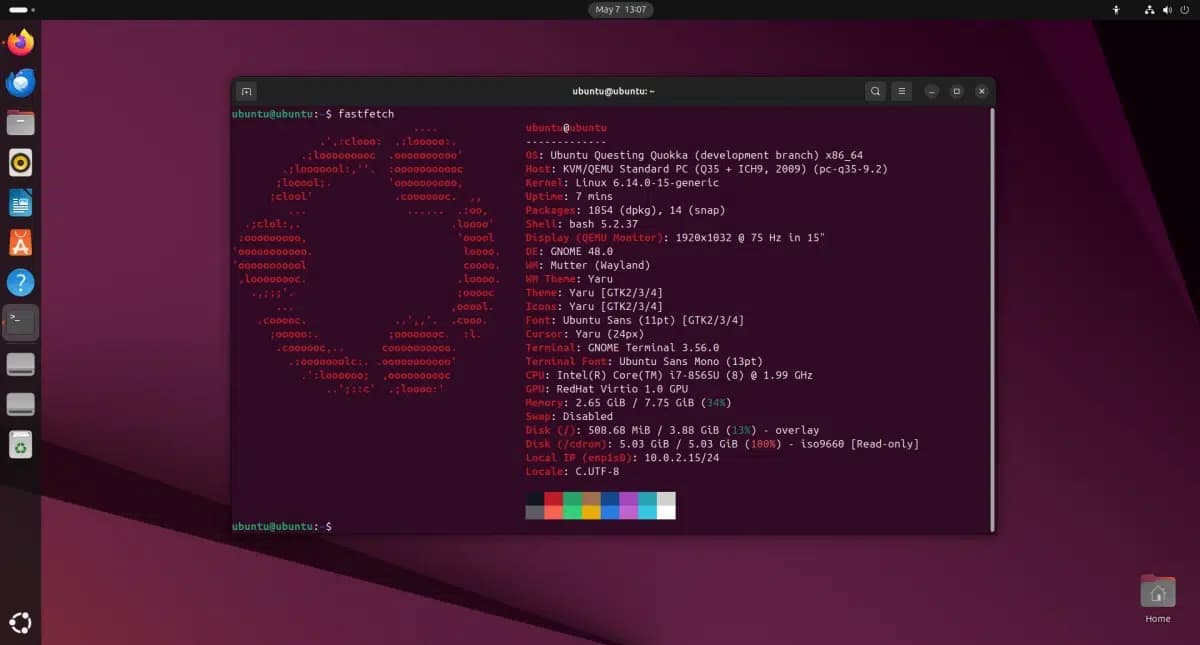Click the 'Terminal: GNOME Terminal 3.56.0' line
Screen dimensions: 1200x645
(622, 348)
